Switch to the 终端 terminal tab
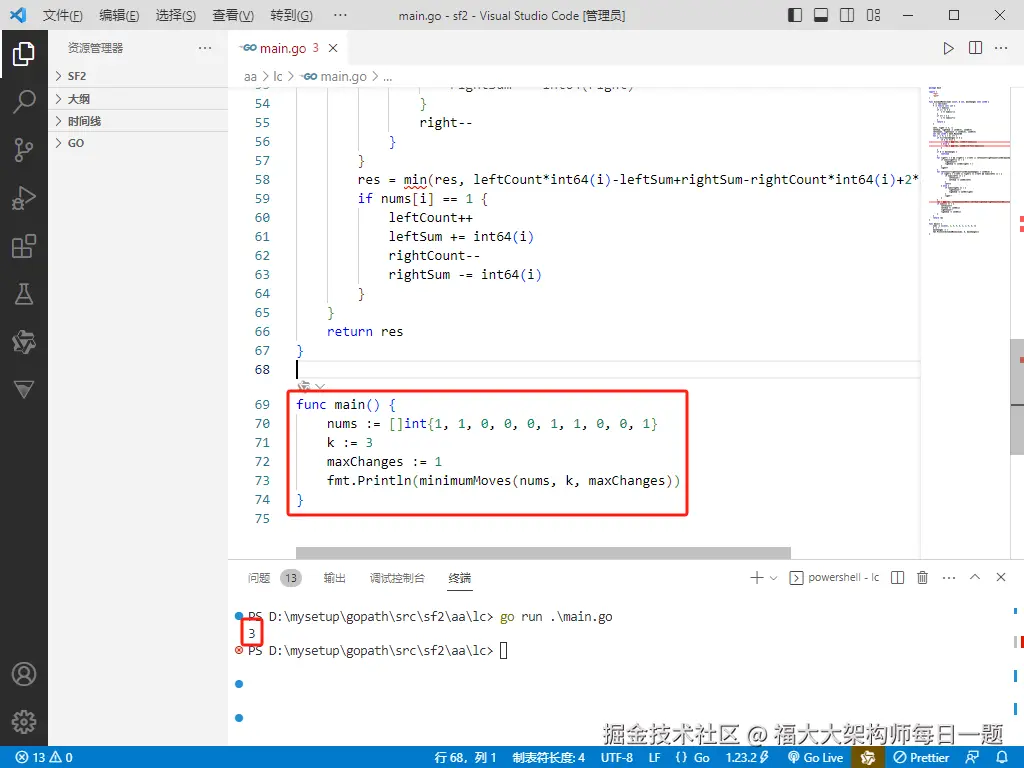Viewport: 1024px width, 768px height. (460, 578)
